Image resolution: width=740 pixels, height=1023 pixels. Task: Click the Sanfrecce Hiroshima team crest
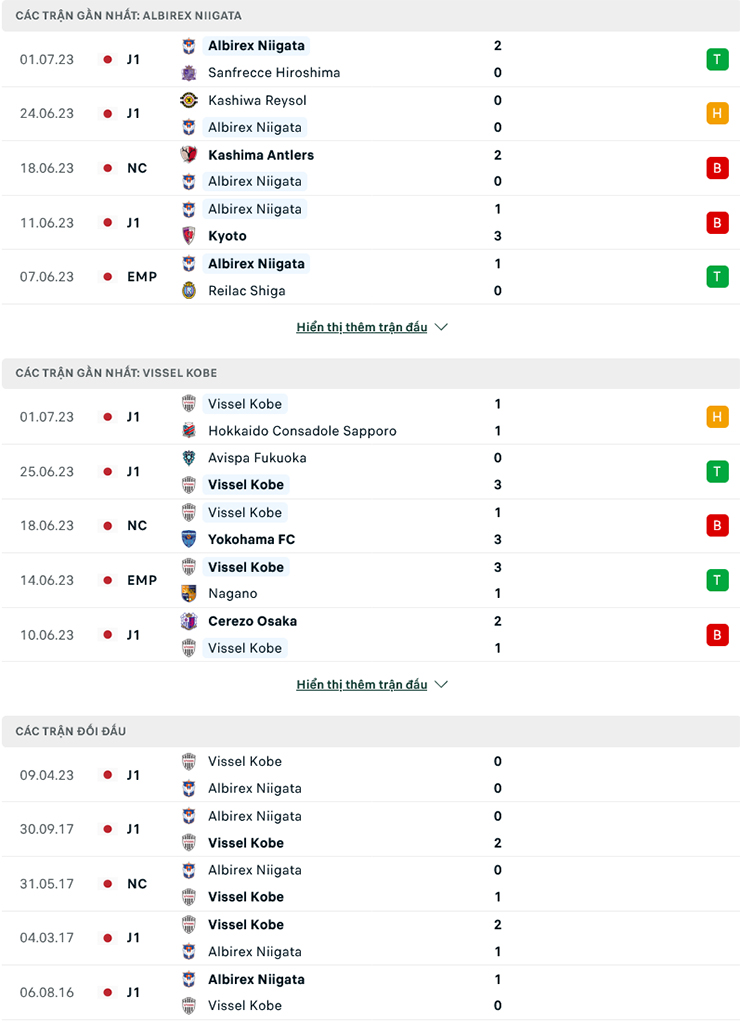coord(189,73)
